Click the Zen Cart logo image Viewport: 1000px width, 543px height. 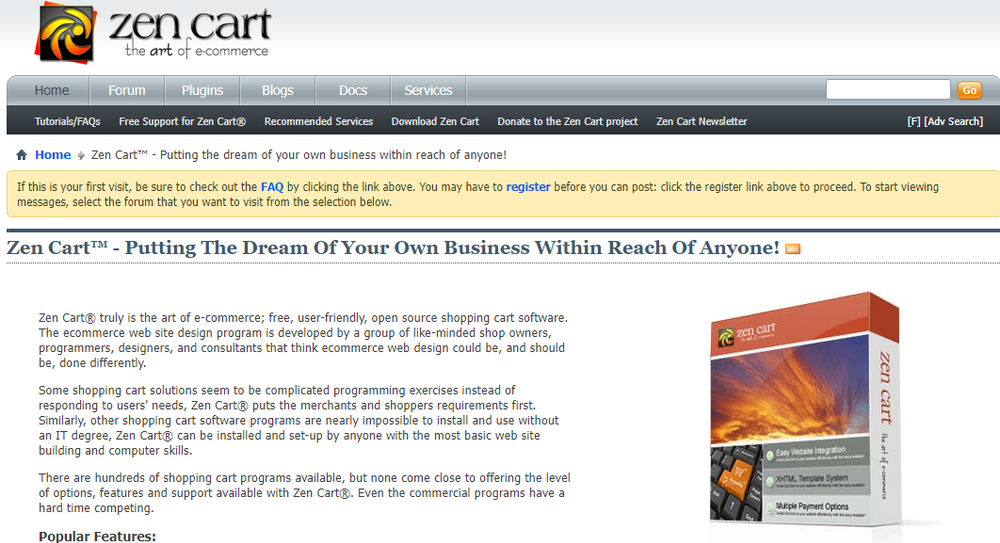[153, 33]
